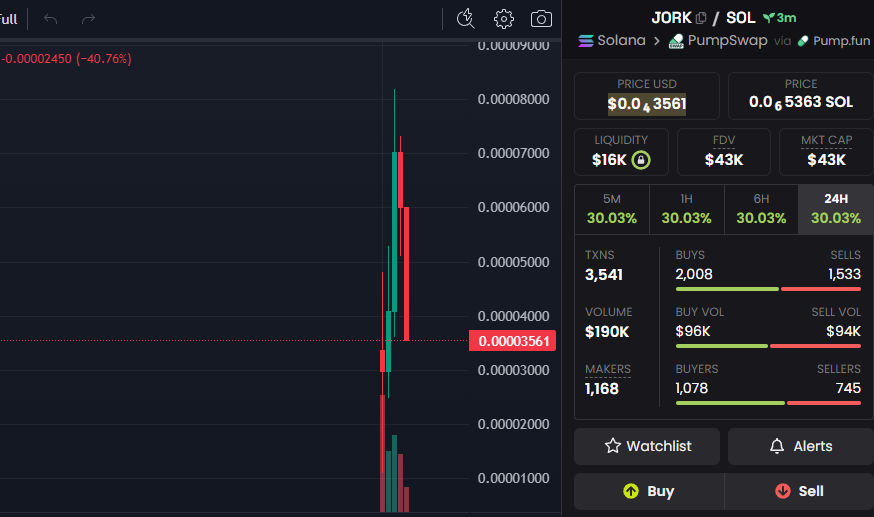874x517 pixels.
Task: Click the JORK token name
Action: point(672,18)
